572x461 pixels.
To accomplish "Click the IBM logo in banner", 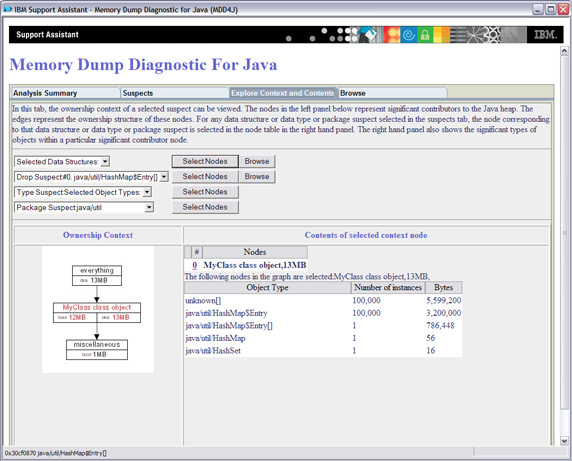I will (545, 35).
